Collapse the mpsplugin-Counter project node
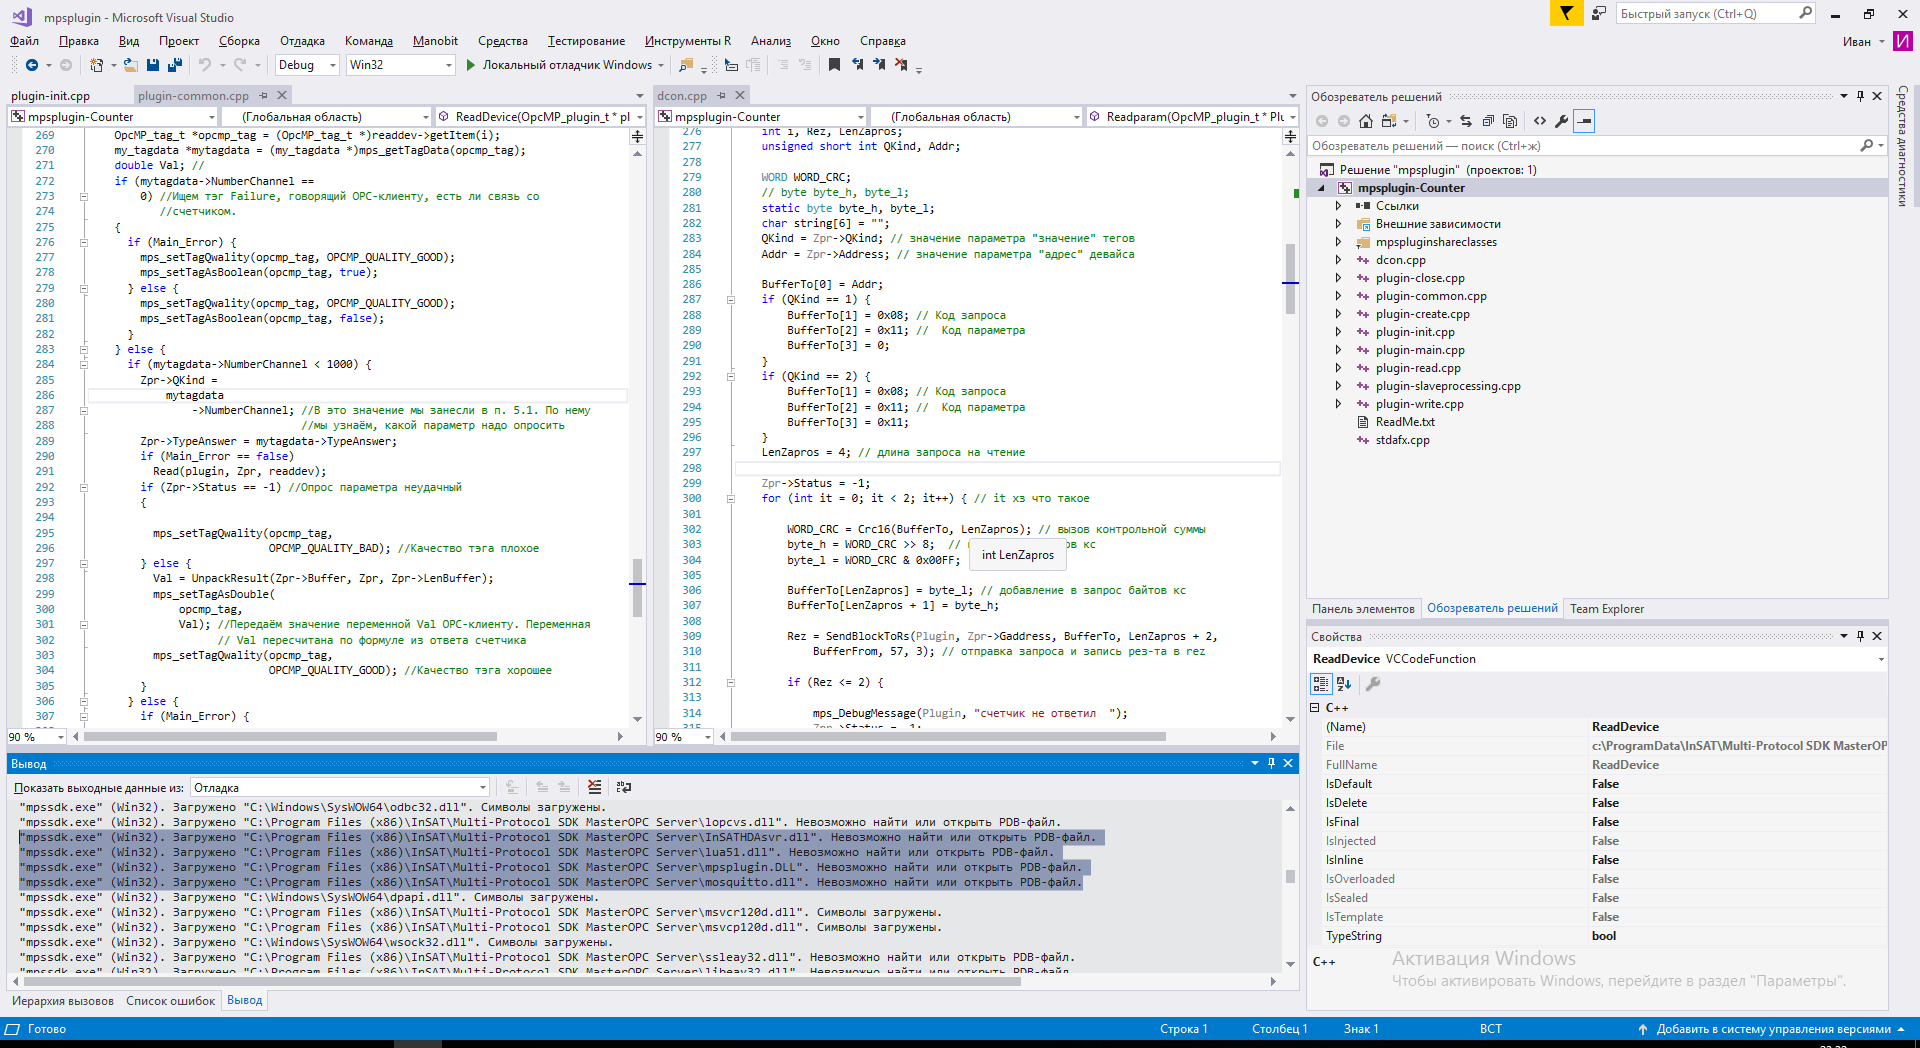The image size is (1920, 1048). pyautogui.click(x=1321, y=188)
